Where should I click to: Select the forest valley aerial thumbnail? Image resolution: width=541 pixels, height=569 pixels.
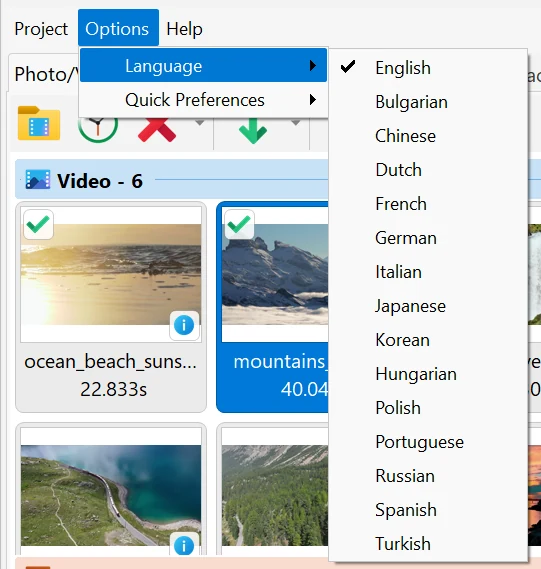click(x=275, y=495)
